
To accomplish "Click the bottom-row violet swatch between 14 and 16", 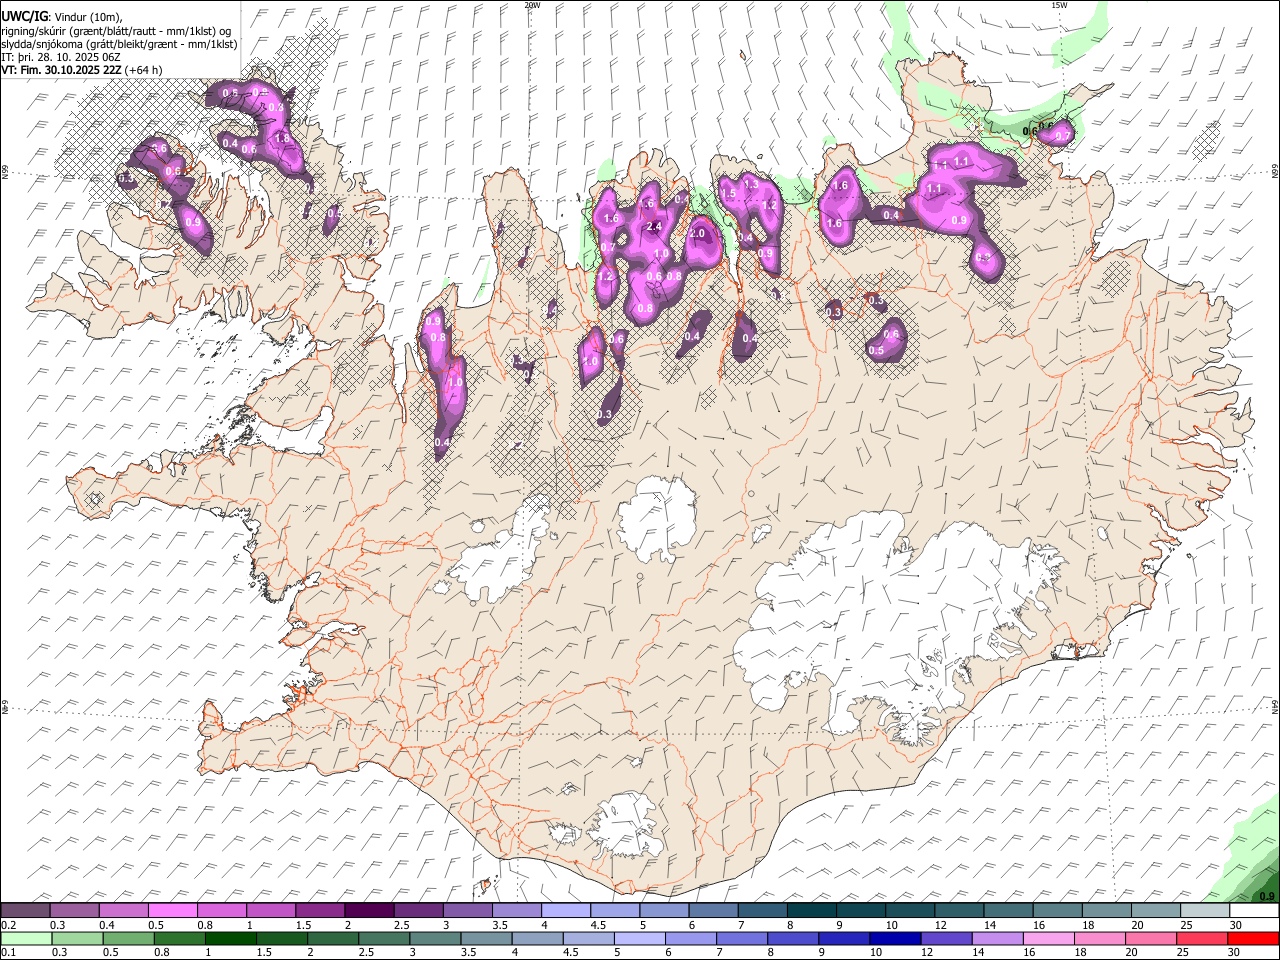I will tap(996, 938).
